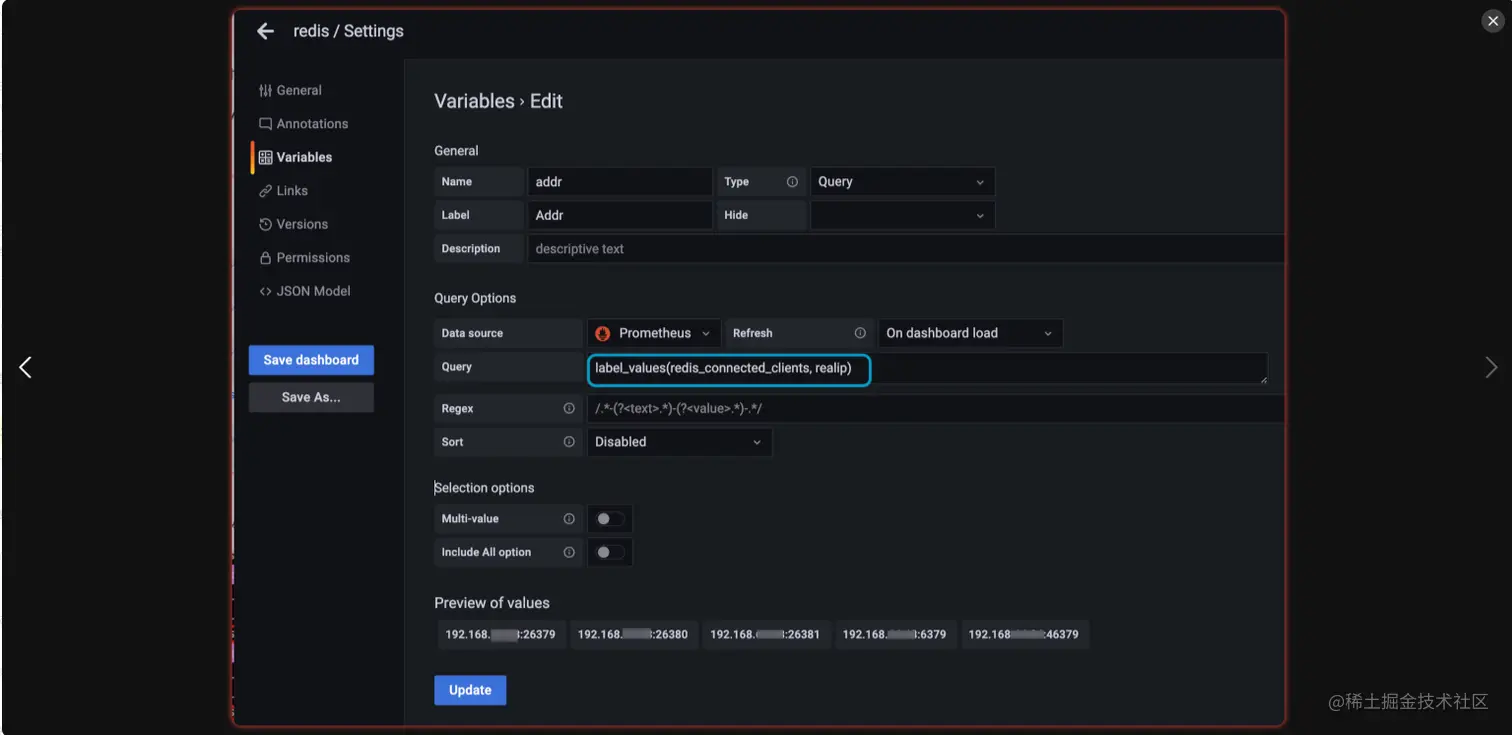
Task: Click the redis / Settings page title
Action: (348, 31)
